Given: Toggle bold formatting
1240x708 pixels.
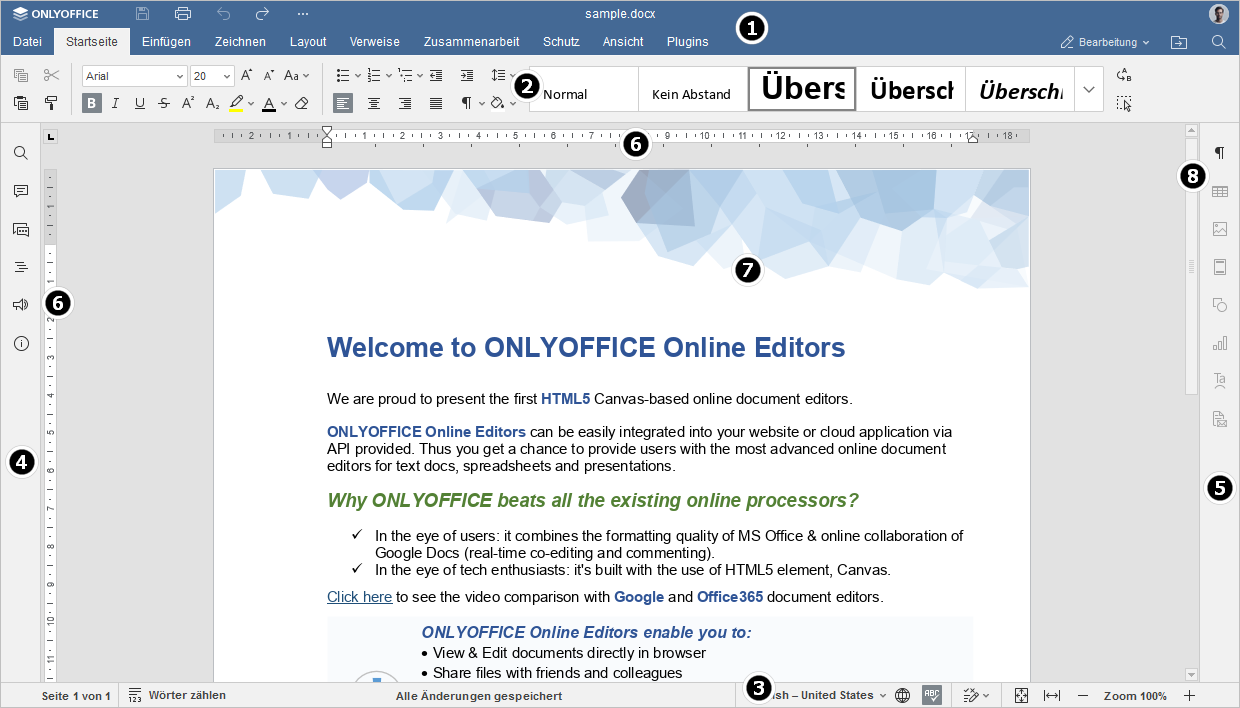Looking at the screenshot, I should click(91, 102).
